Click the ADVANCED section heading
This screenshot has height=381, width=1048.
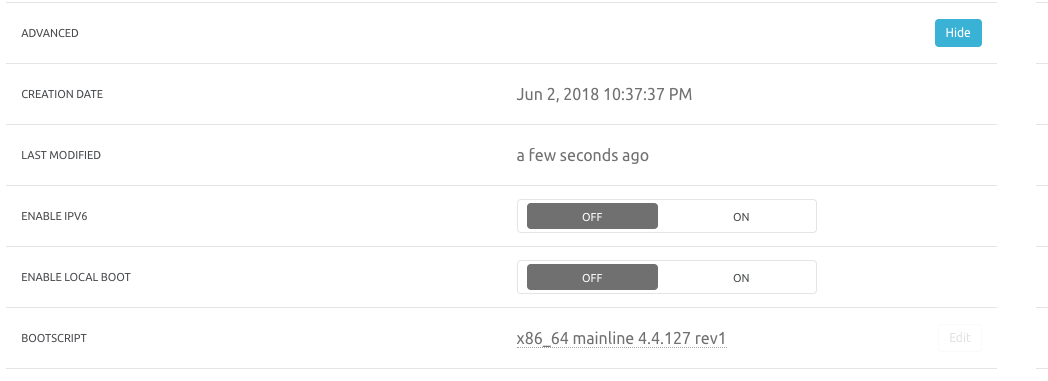pos(49,33)
